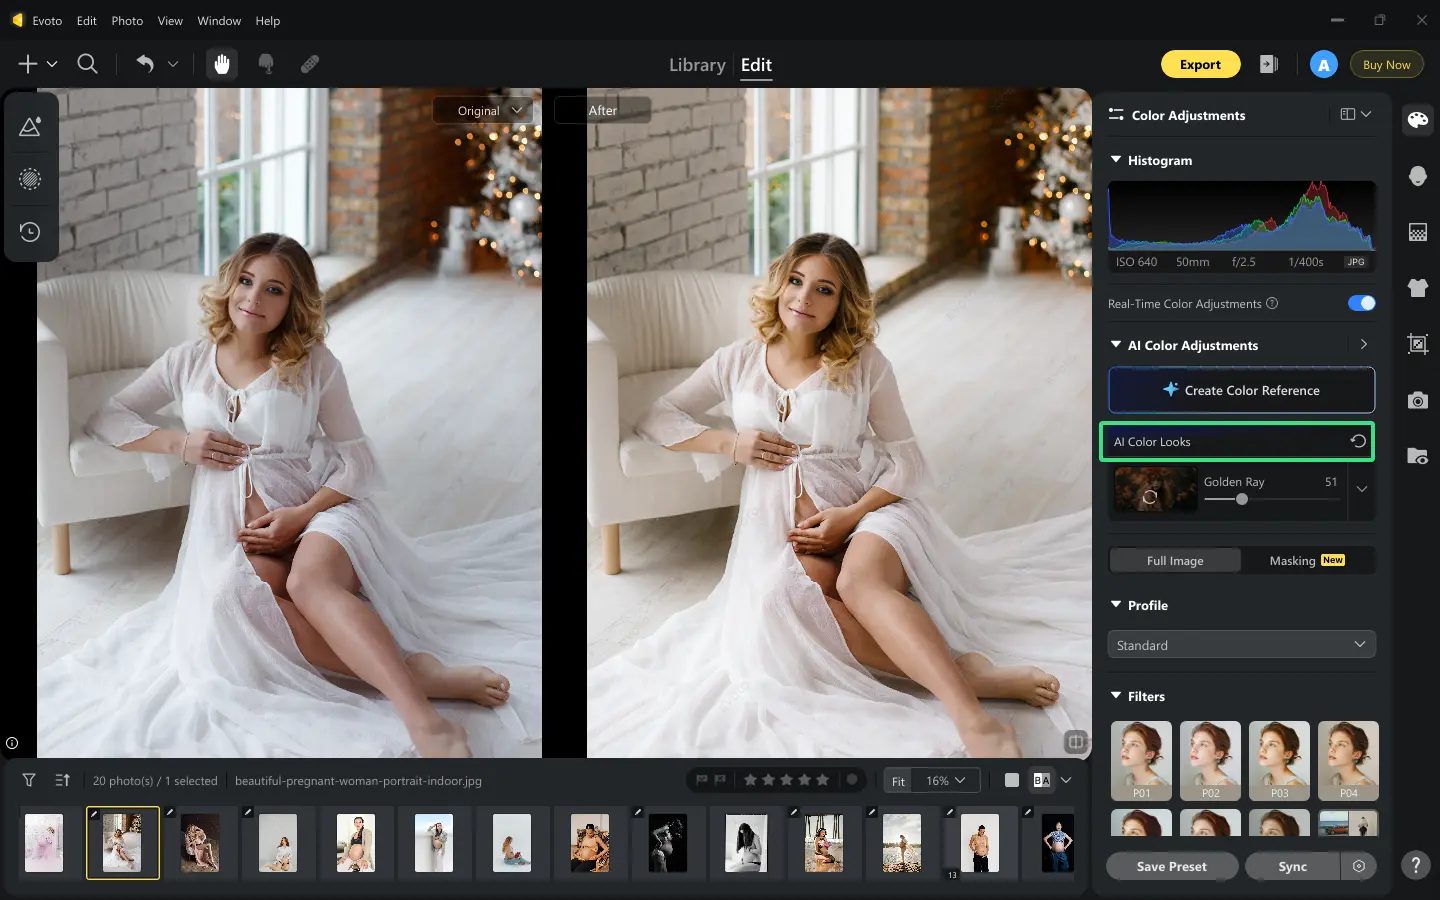1440x900 pixels.
Task: Click the undo arrow in toolbar
Action: click(145, 64)
